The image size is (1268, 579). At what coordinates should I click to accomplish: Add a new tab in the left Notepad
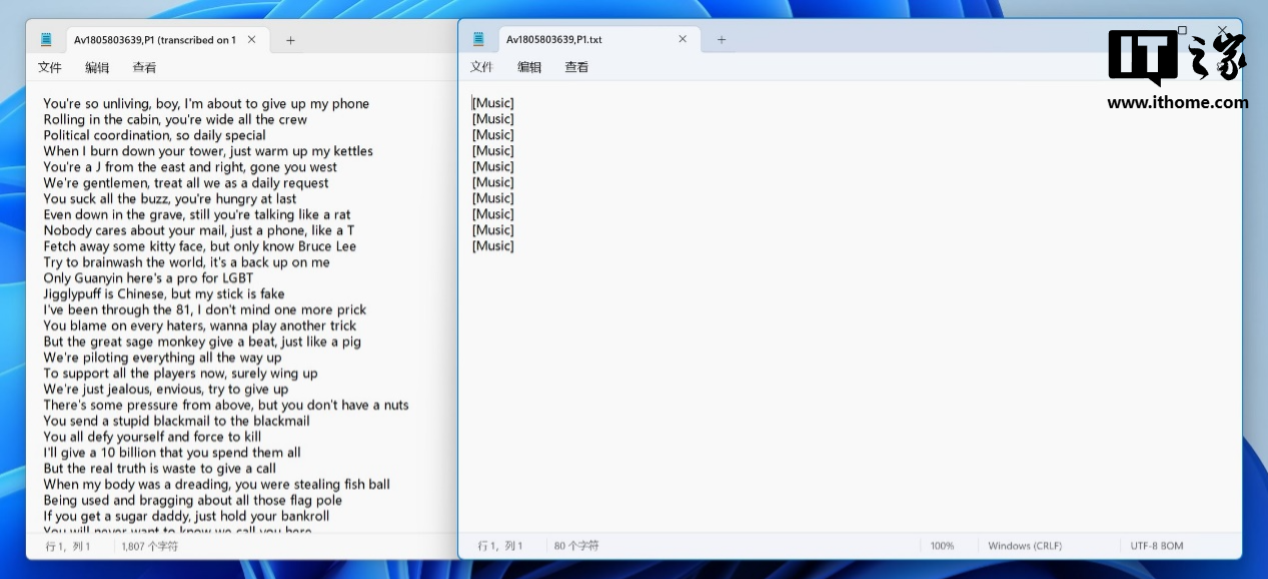pyautogui.click(x=291, y=40)
